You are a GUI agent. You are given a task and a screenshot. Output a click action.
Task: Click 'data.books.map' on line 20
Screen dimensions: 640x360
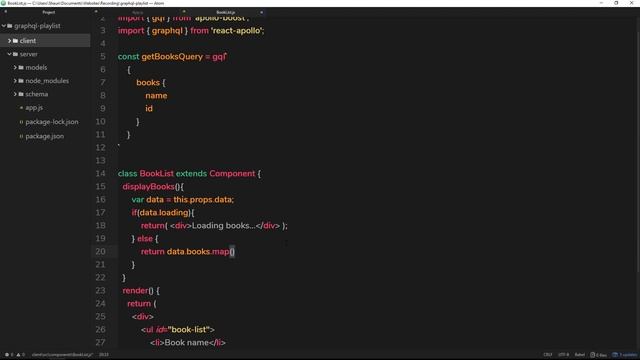198,251
